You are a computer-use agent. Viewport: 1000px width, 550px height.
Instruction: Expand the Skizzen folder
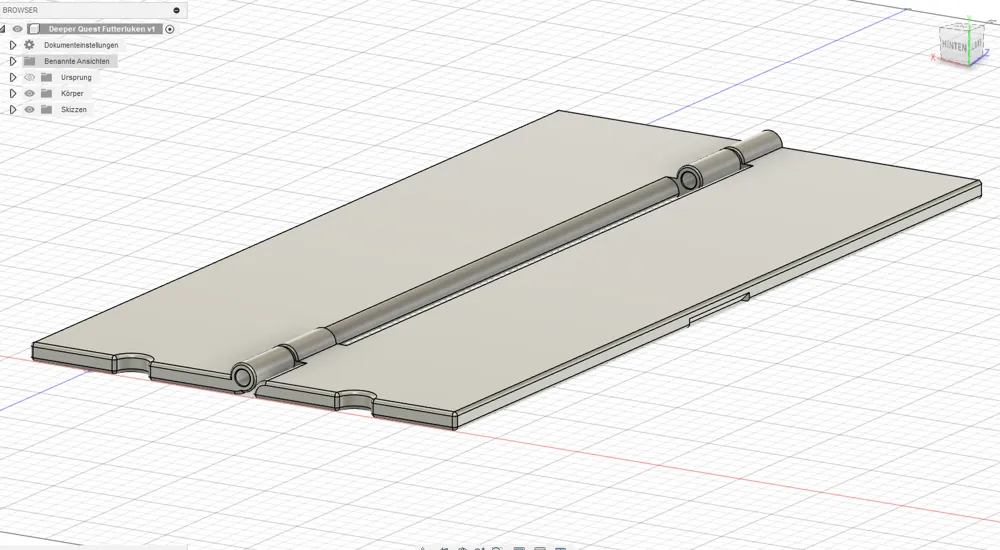12,110
